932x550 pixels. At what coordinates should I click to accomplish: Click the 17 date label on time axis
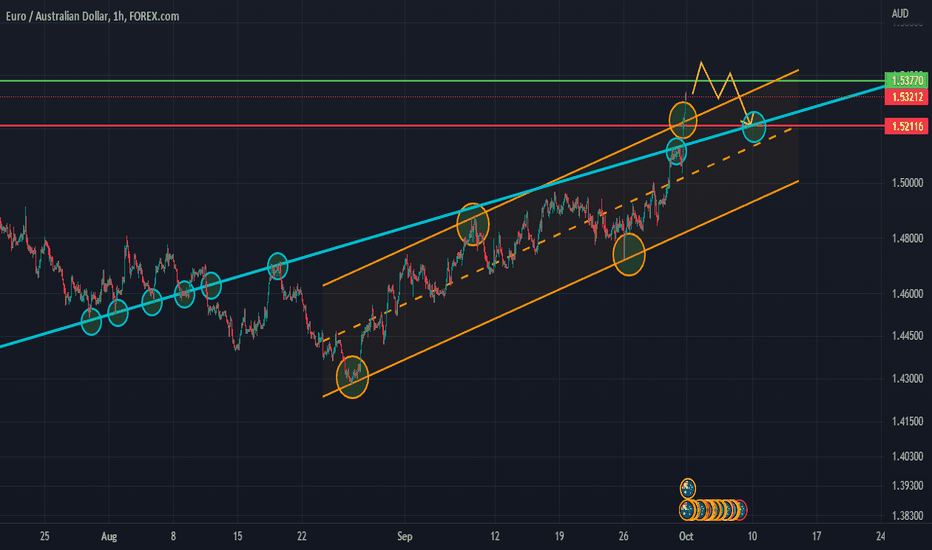pos(816,536)
